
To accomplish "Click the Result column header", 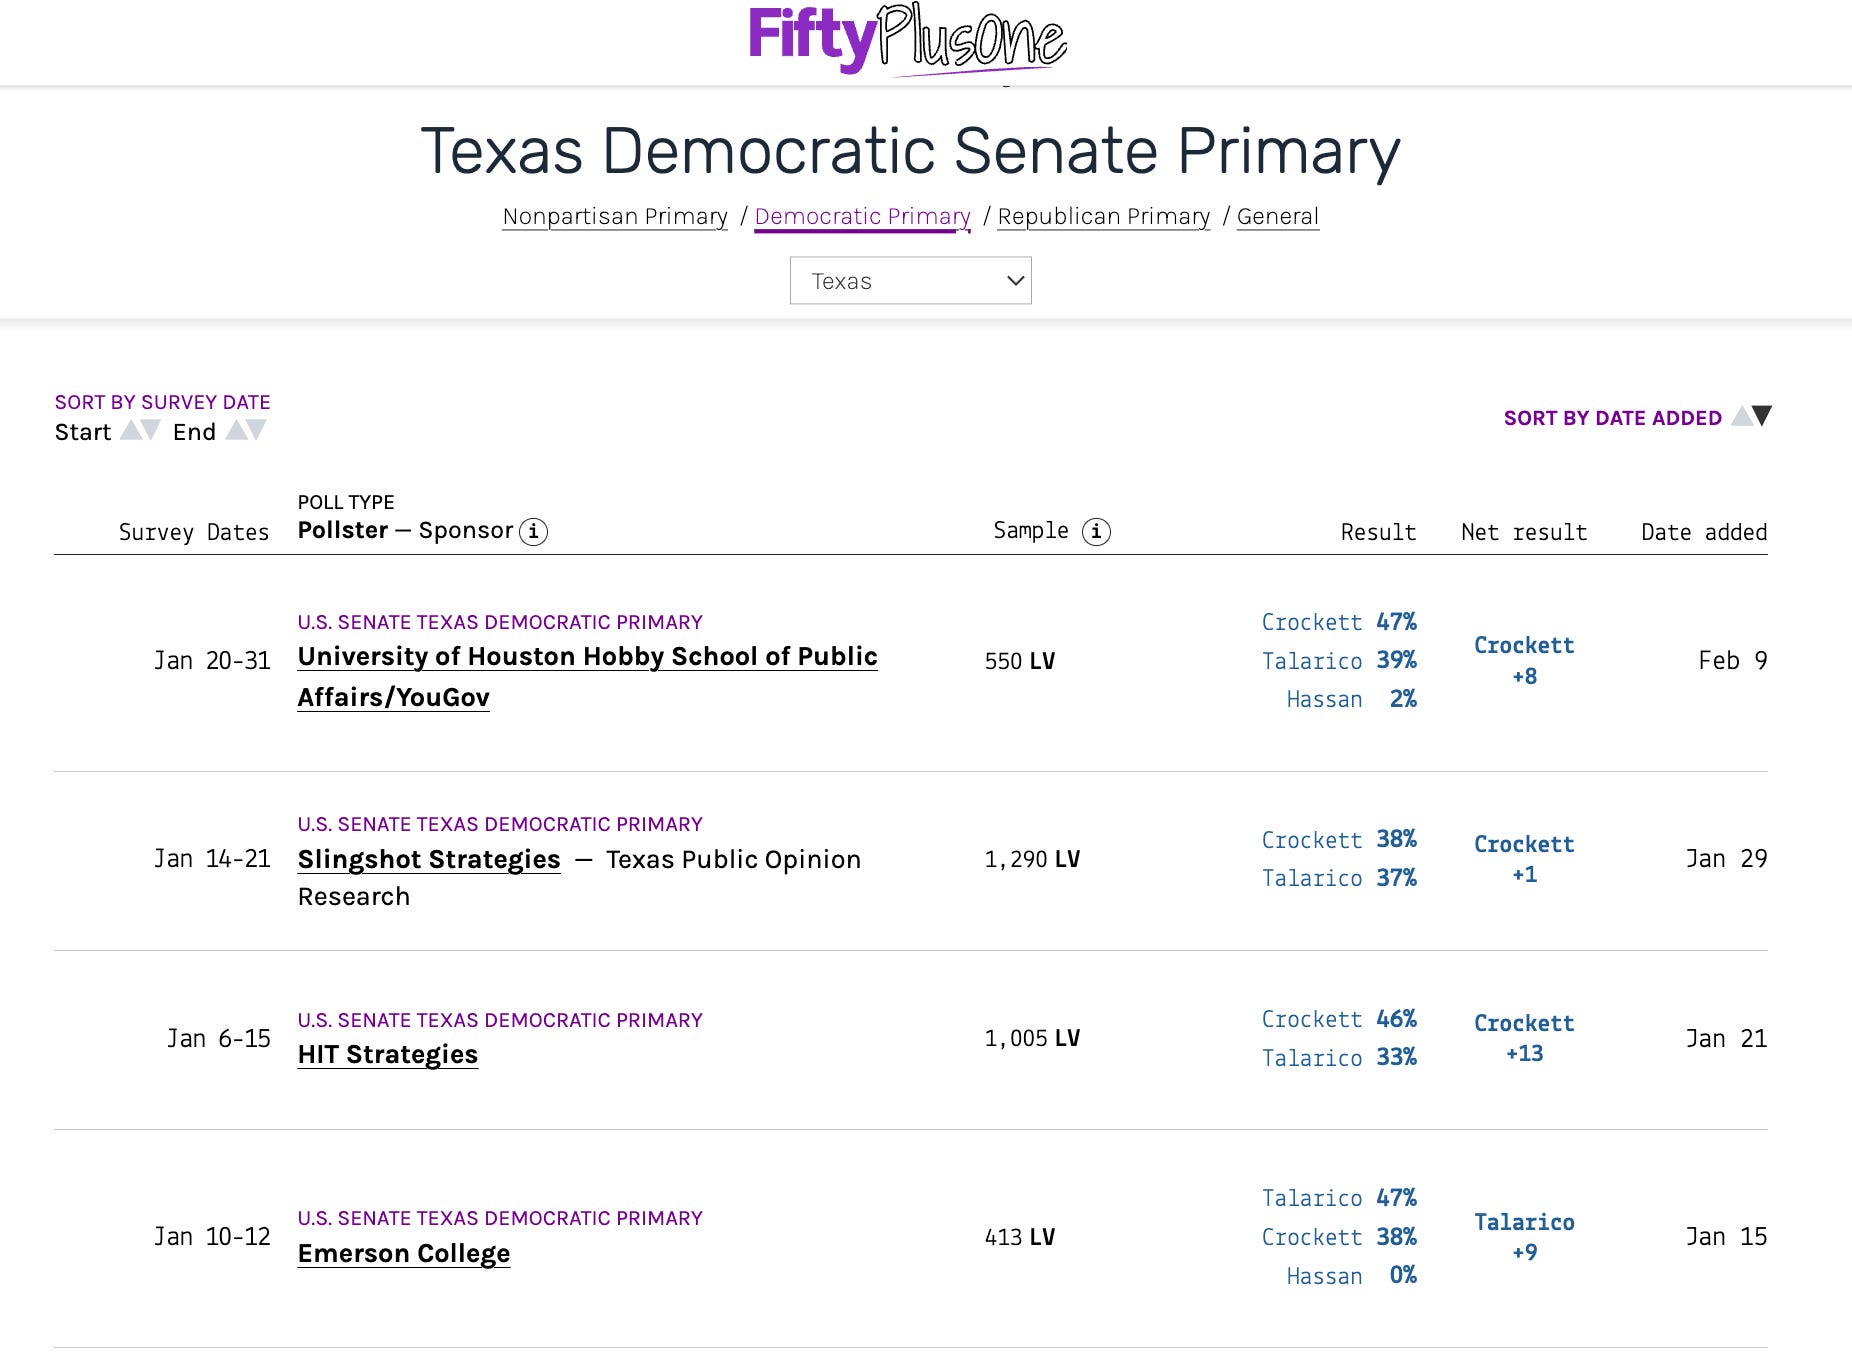I will click(x=1378, y=532).
